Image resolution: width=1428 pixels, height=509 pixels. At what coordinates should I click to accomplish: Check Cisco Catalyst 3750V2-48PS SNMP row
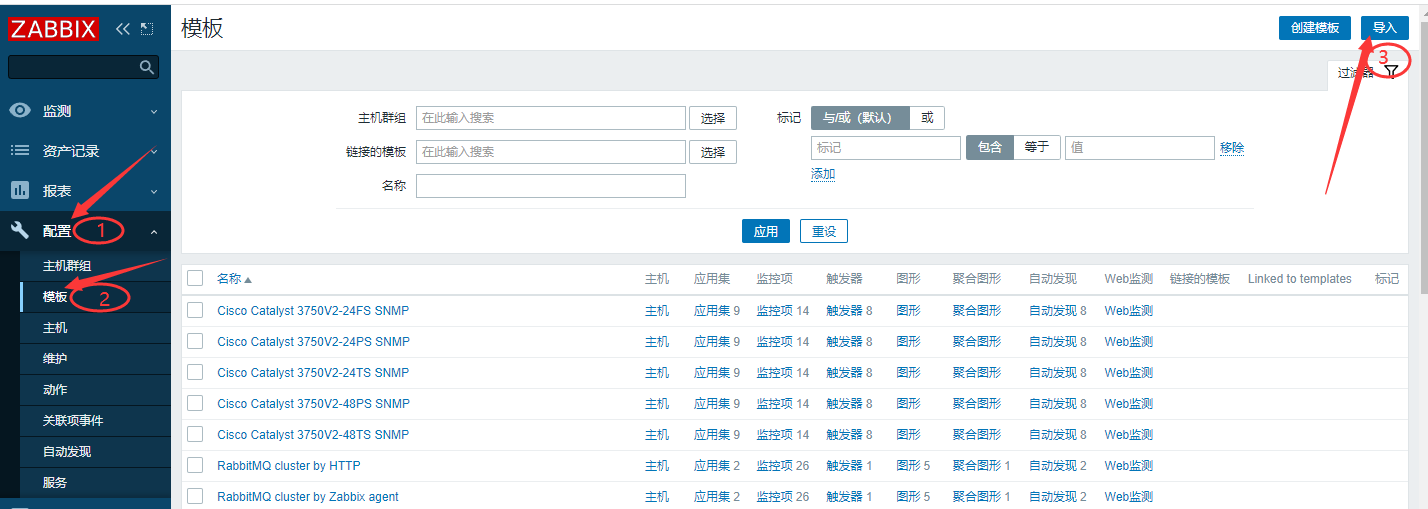(x=195, y=403)
